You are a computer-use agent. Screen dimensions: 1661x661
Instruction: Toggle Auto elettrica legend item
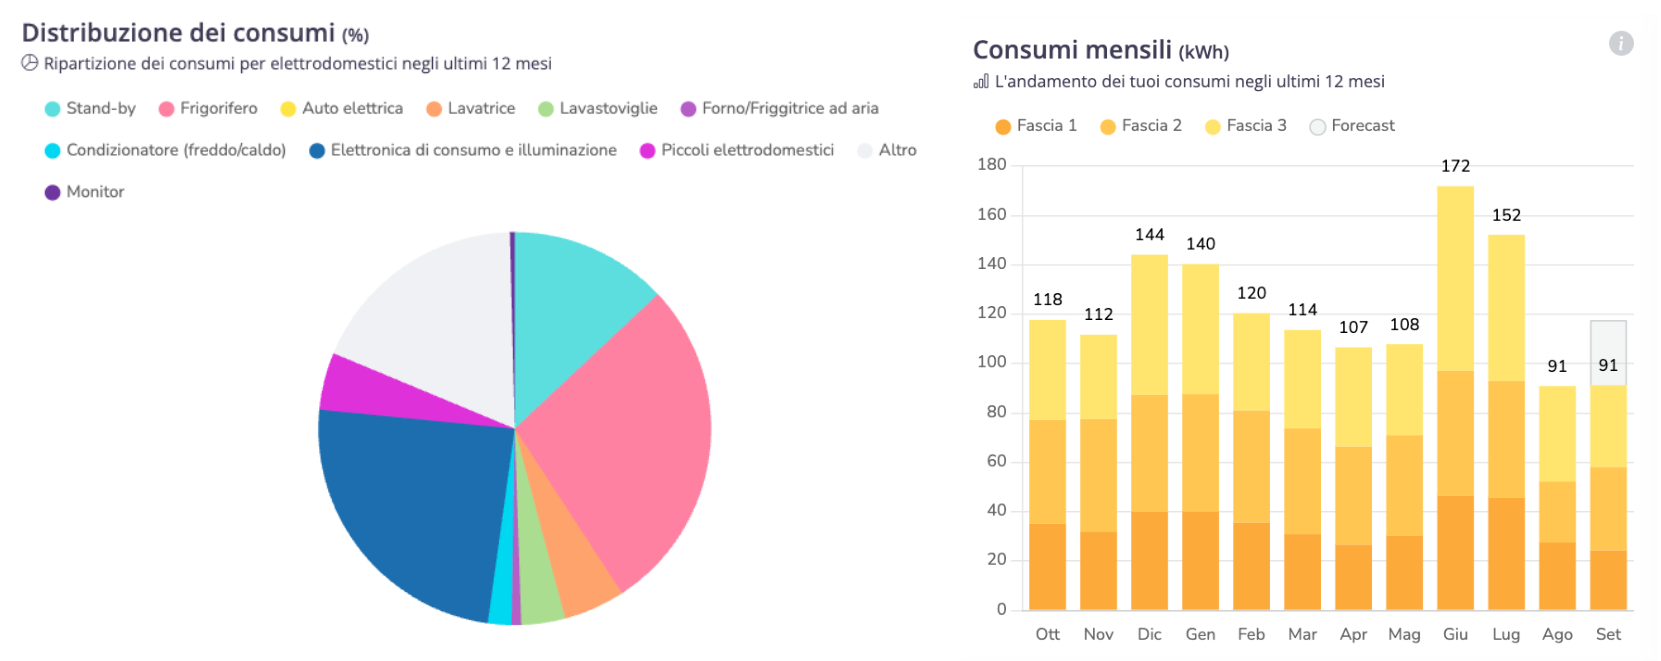(341, 108)
